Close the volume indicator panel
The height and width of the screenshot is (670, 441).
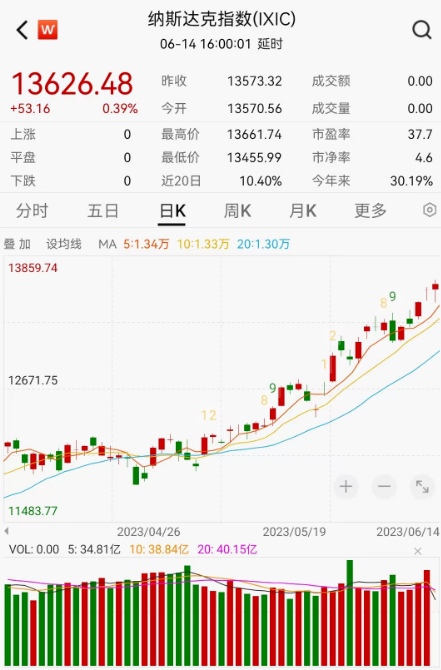[417, 551]
